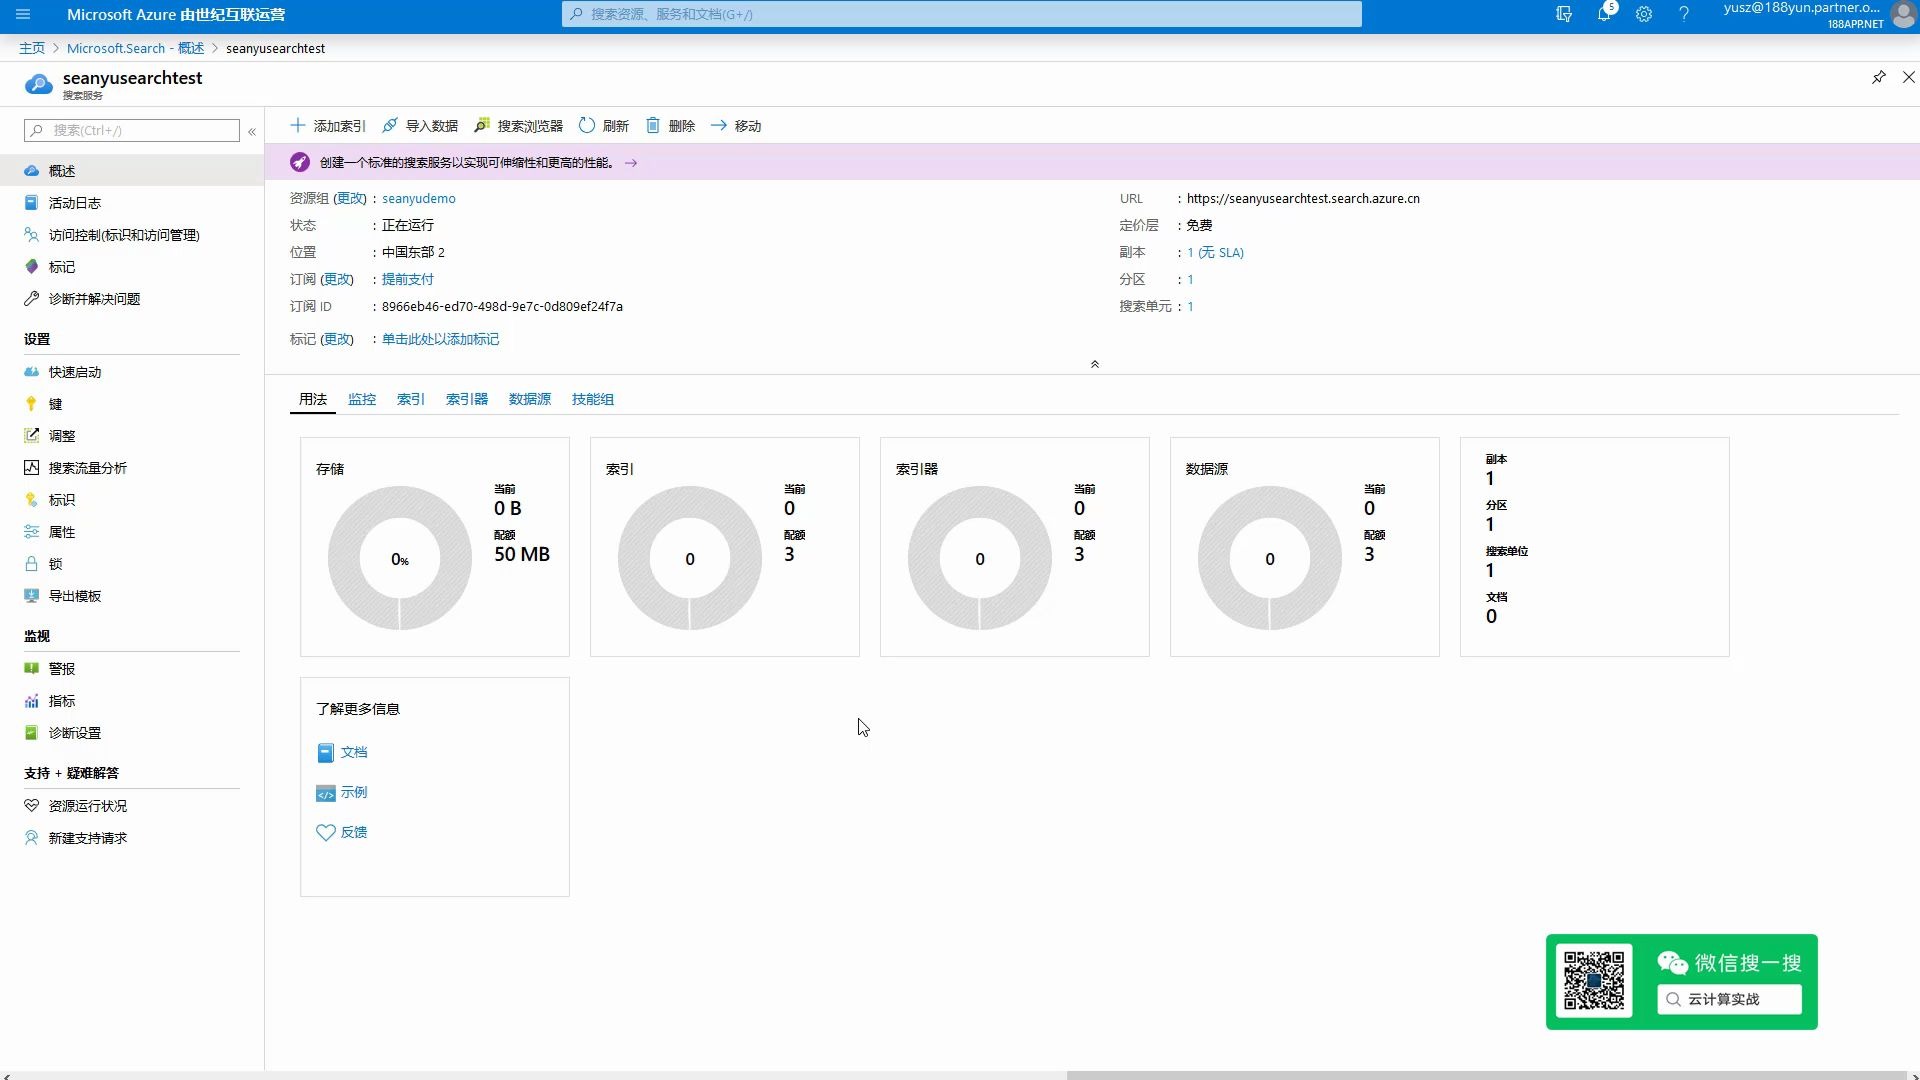Switch to the Indexes (索引) tab

click(410, 399)
